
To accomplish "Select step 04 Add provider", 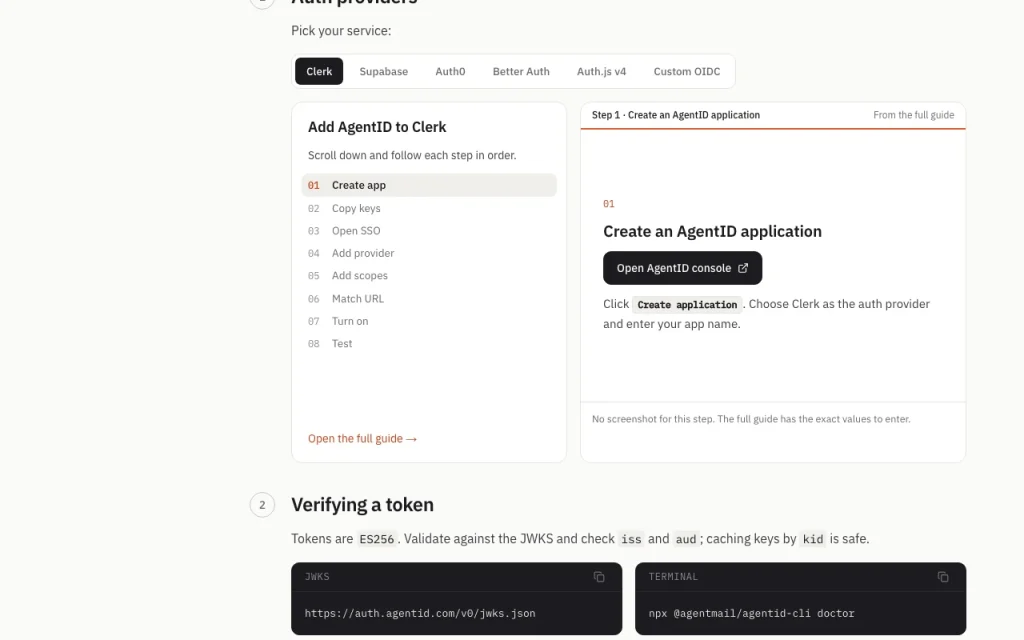I will (x=428, y=253).
